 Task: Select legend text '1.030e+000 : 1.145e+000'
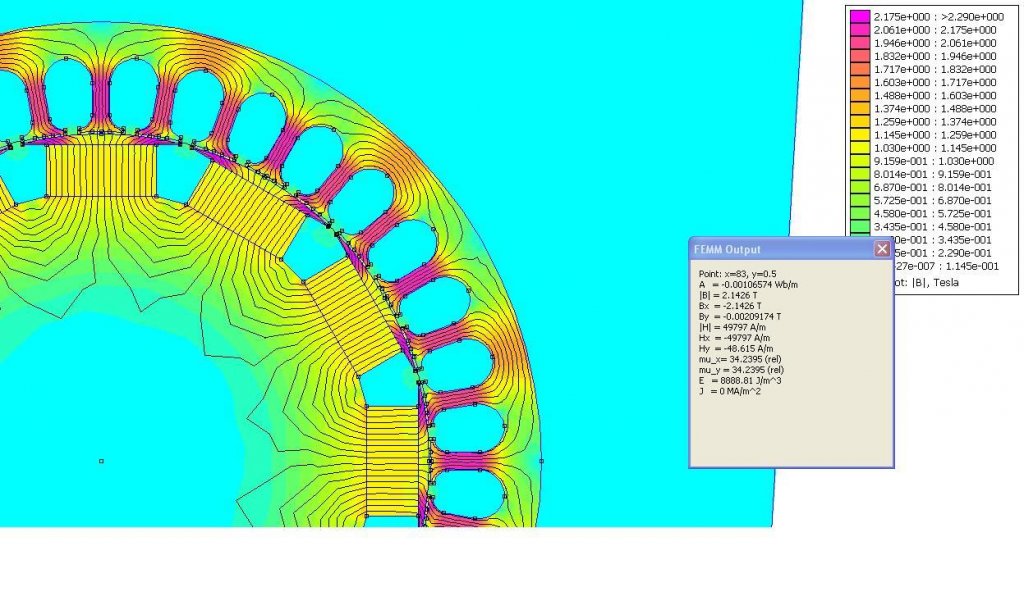click(x=935, y=148)
